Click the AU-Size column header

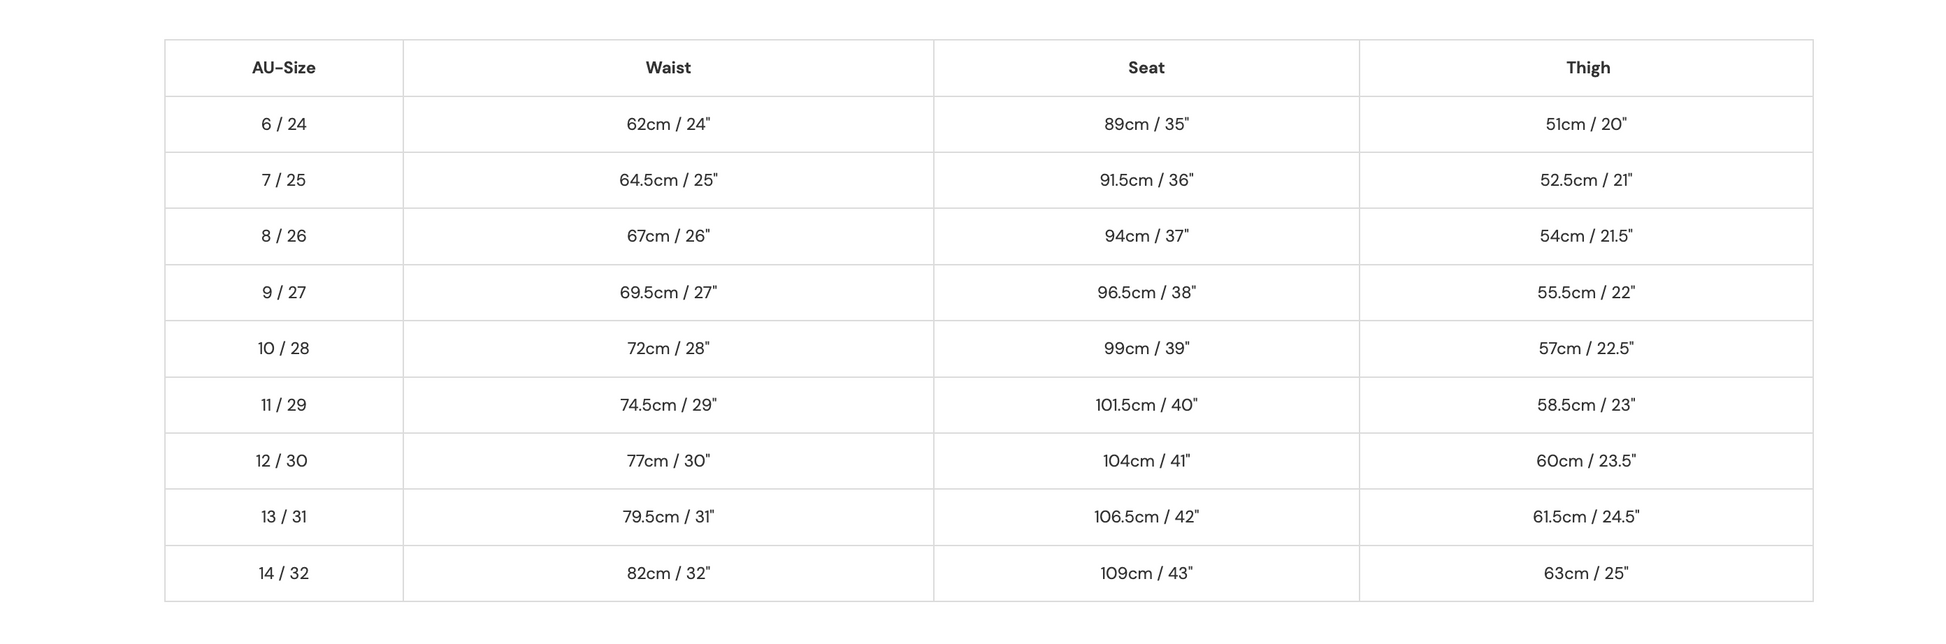click(284, 68)
